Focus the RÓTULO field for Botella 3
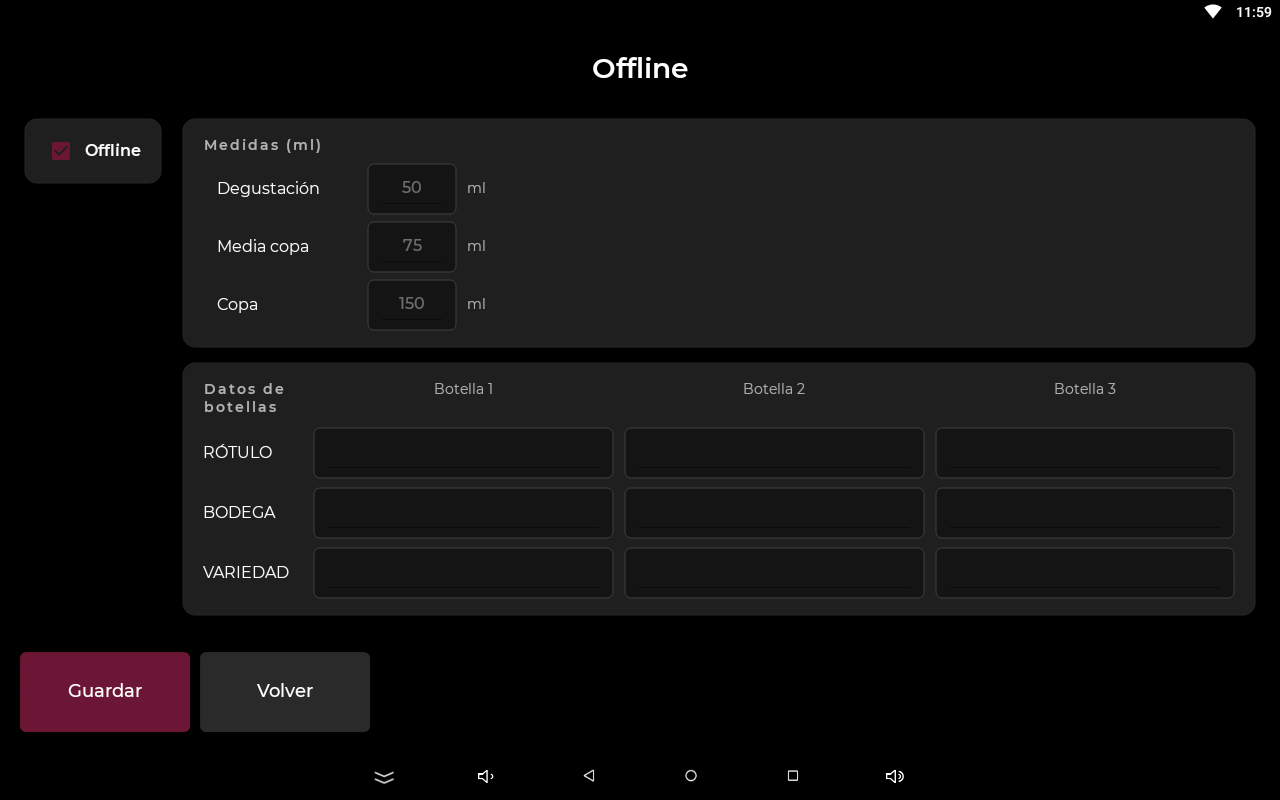Viewport: 1280px width, 800px height. 1085,453
